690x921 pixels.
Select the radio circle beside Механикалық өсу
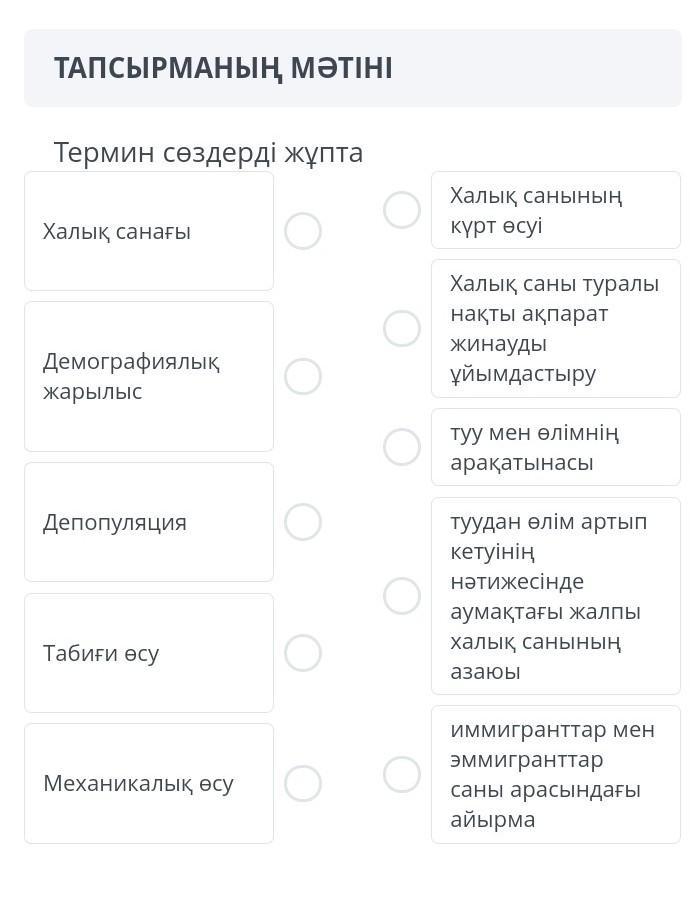302,783
